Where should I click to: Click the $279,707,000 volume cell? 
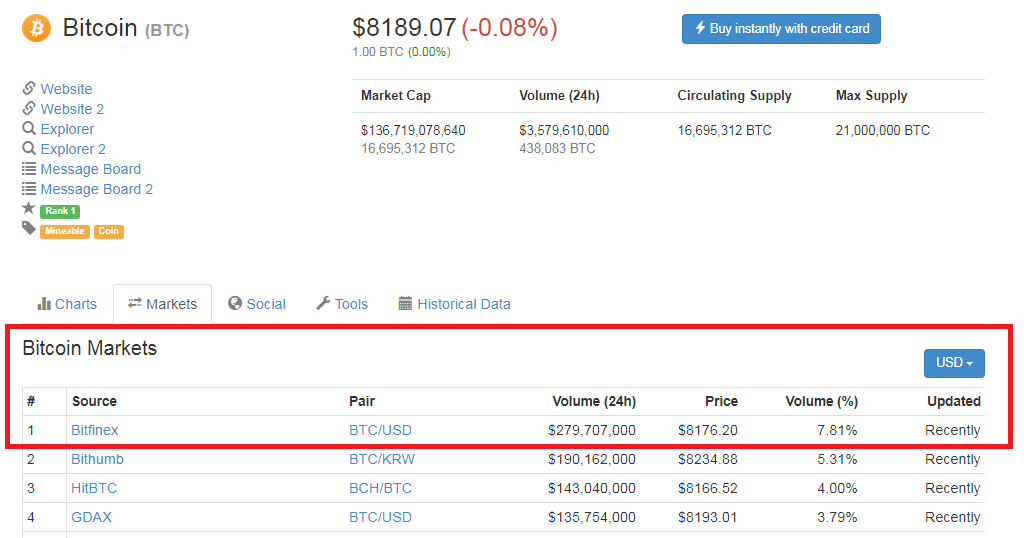click(592, 430)
